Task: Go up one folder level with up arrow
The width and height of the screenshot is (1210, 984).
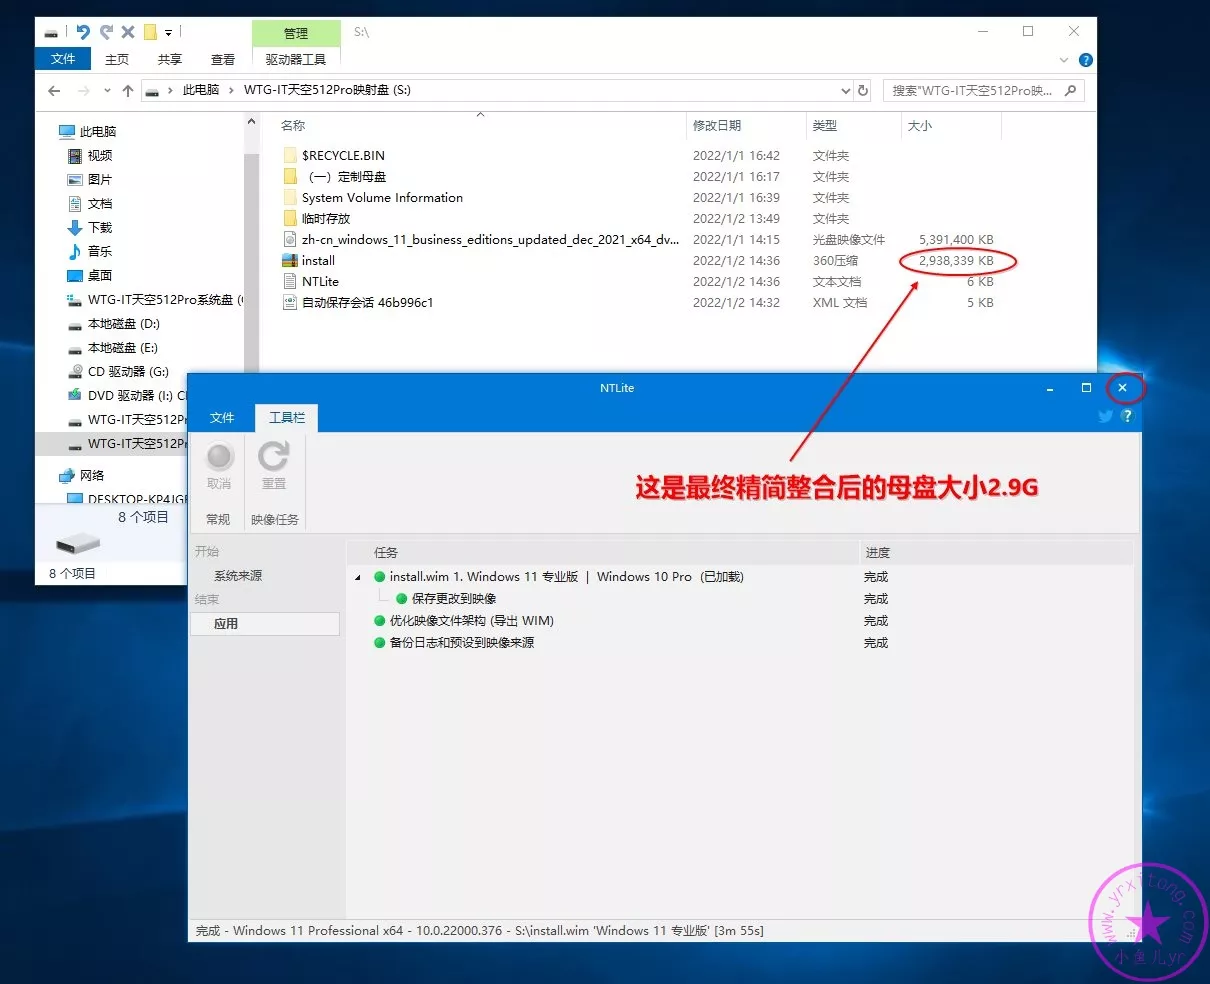Action: click(x=128, y=91)
